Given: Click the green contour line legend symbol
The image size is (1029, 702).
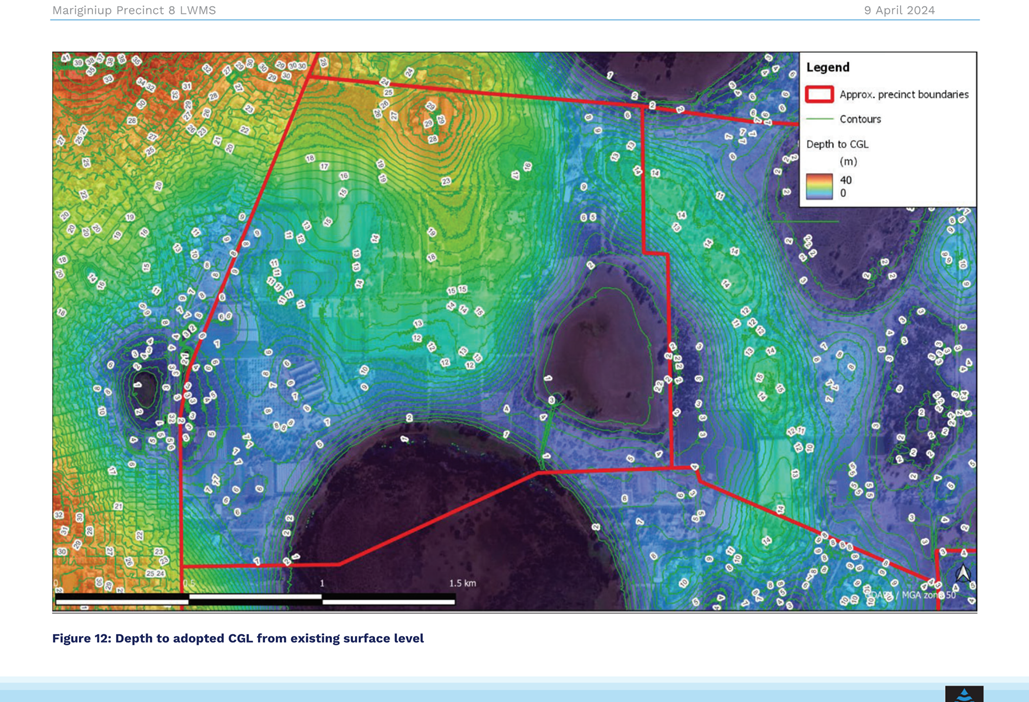Looking at the screenshot, I should 819,119.
